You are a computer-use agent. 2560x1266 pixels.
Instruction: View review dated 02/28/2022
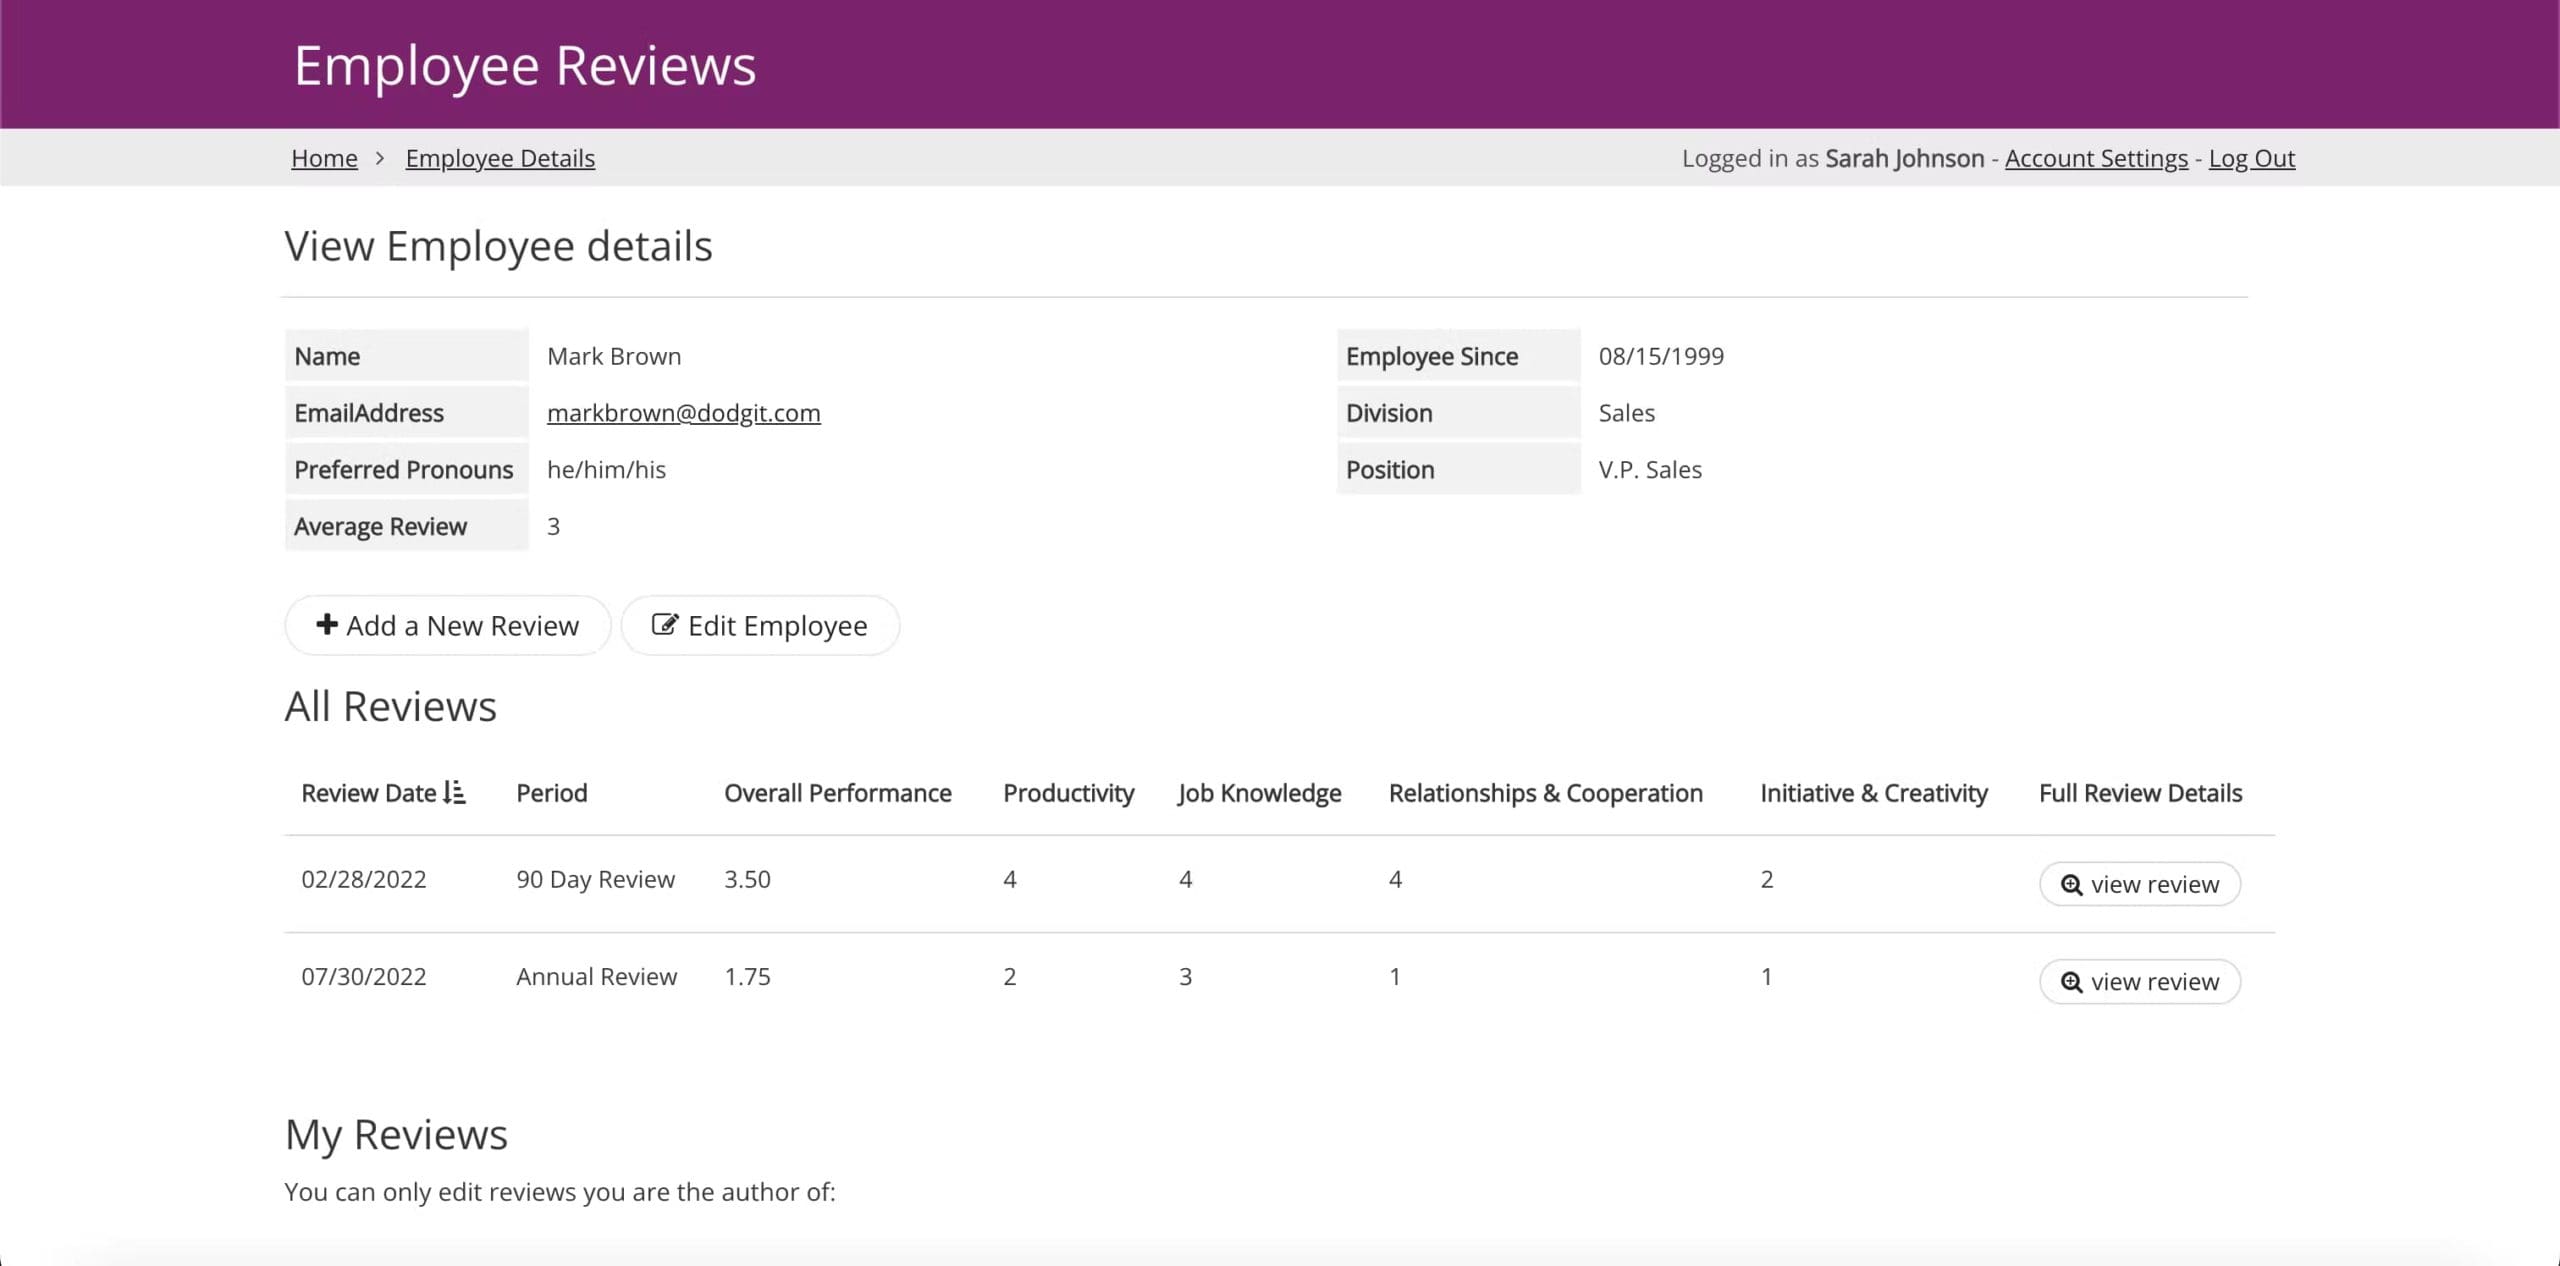pyautogui.click(x=2139, y=884)
